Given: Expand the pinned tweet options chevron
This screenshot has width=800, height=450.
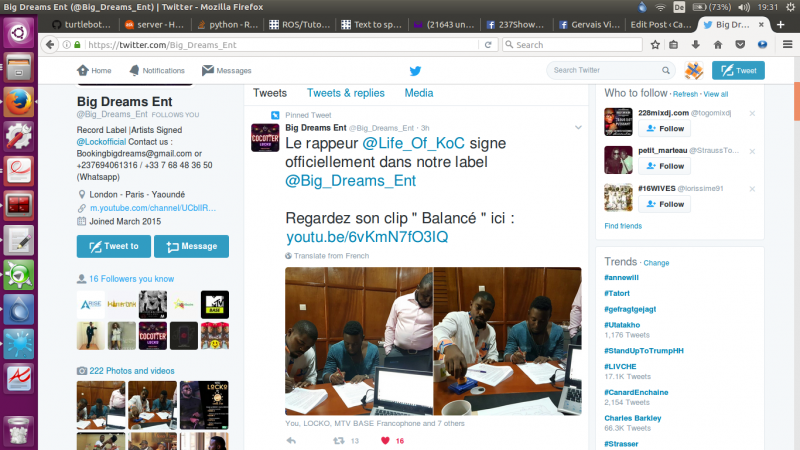Looking at the screenshot, I should coord(577,128).
